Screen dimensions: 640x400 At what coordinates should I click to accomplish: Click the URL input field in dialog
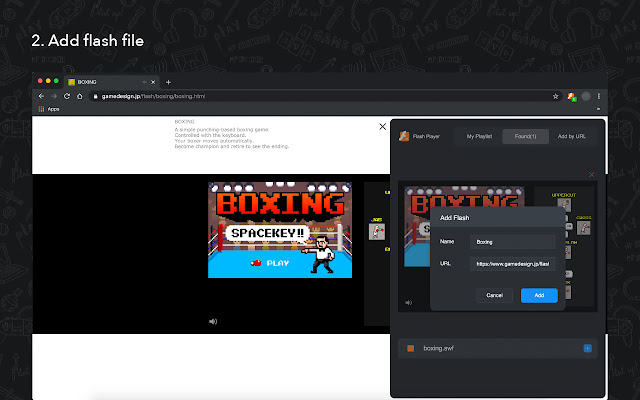pyautogui.click(x=513, y=265)
